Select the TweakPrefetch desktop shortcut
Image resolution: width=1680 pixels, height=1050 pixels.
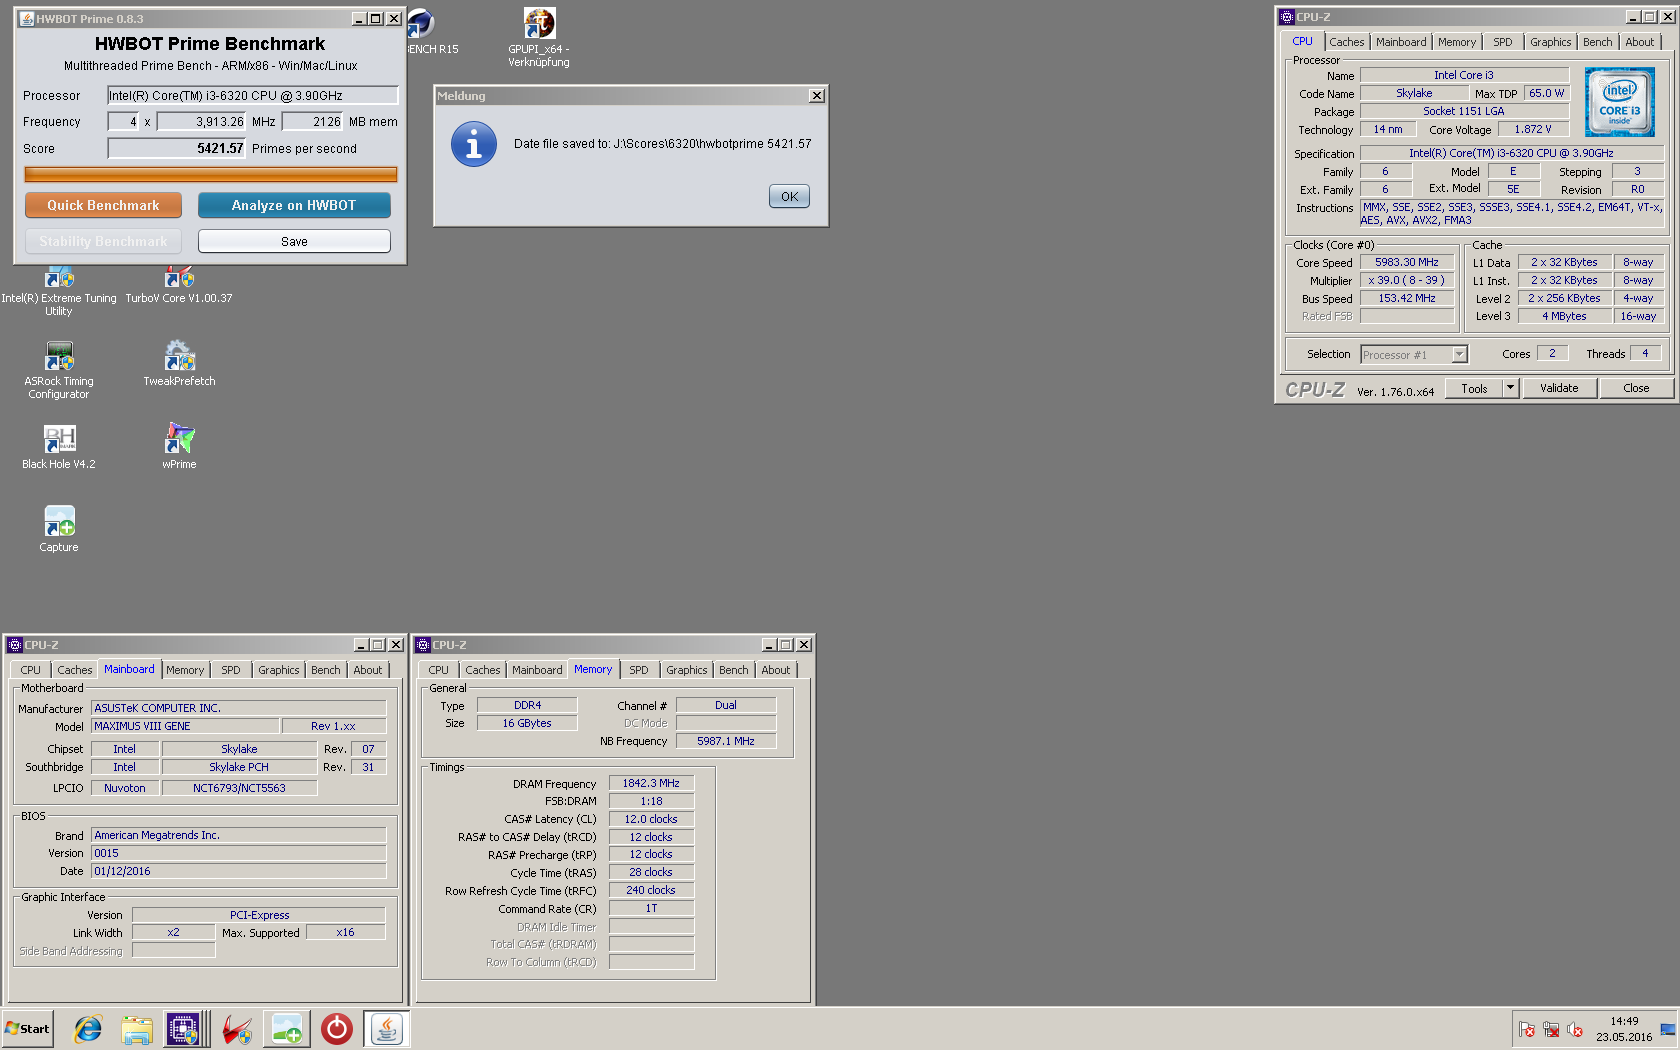[179, 364]
